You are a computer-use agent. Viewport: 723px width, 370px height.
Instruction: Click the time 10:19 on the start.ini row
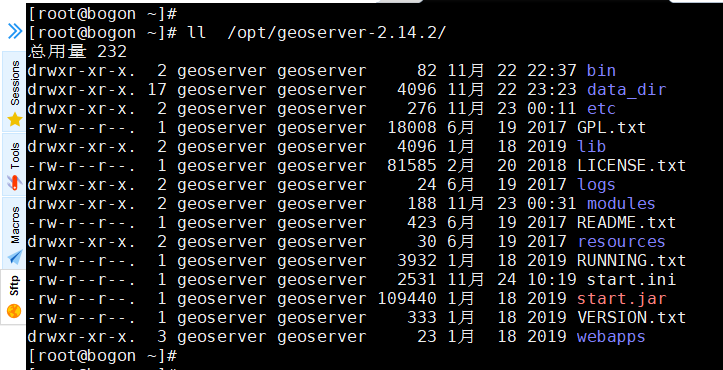551,280
